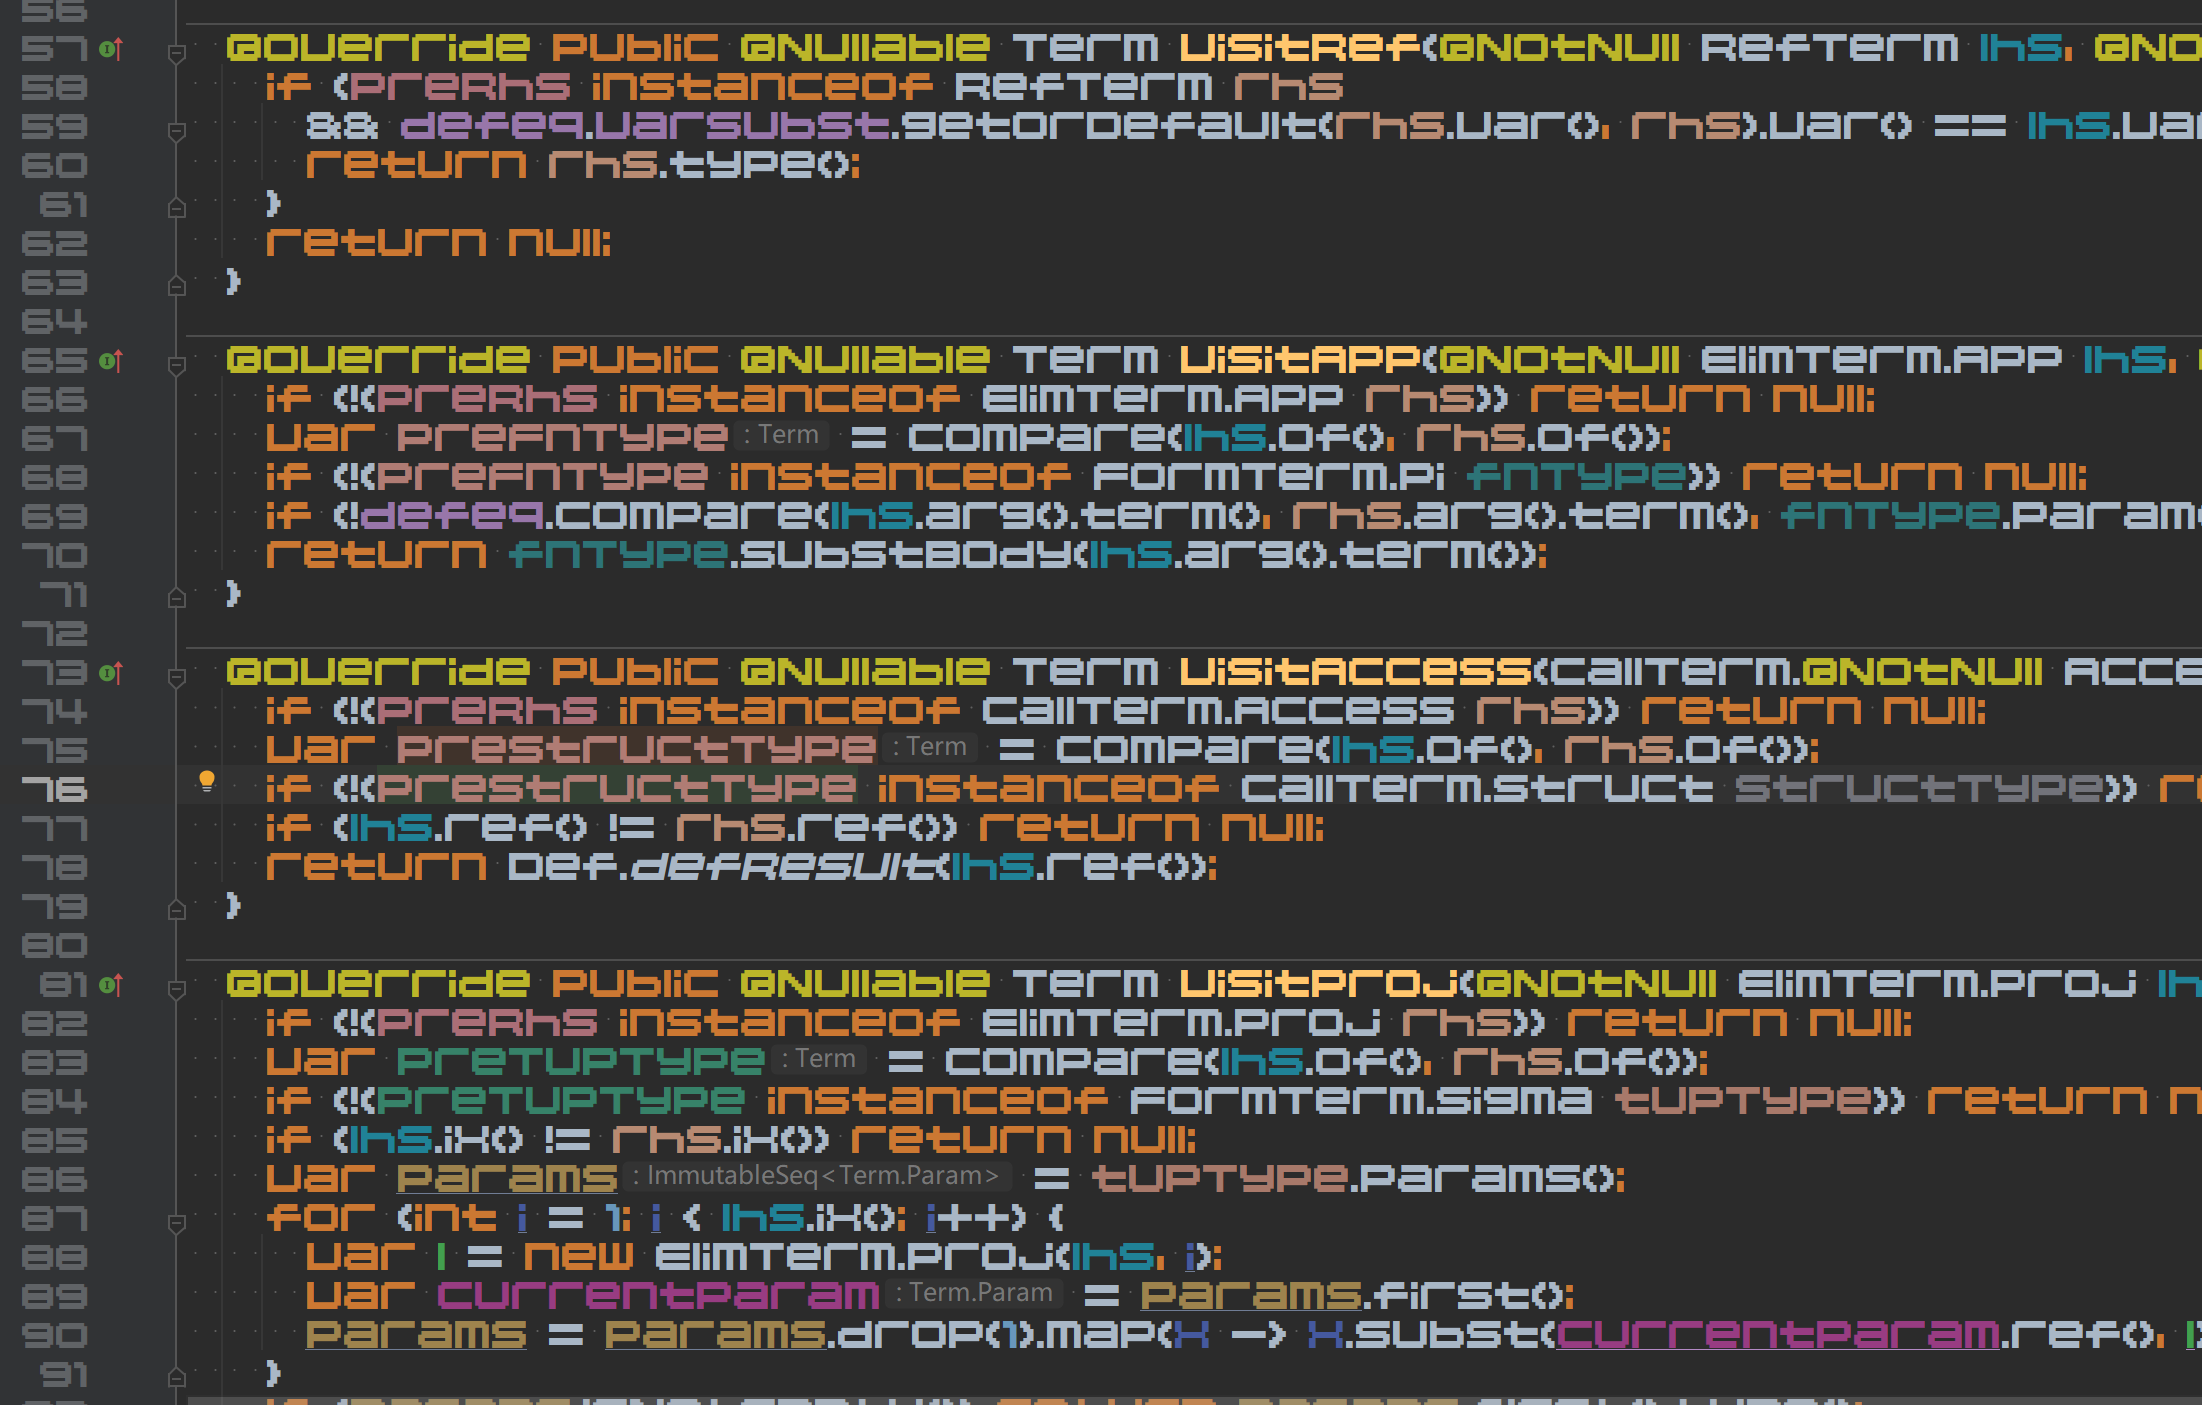Viewport: 2202px width, 1405px height.
Task: Collapse the visitAccess method fold at line 73
Action: tap(176, 677)
